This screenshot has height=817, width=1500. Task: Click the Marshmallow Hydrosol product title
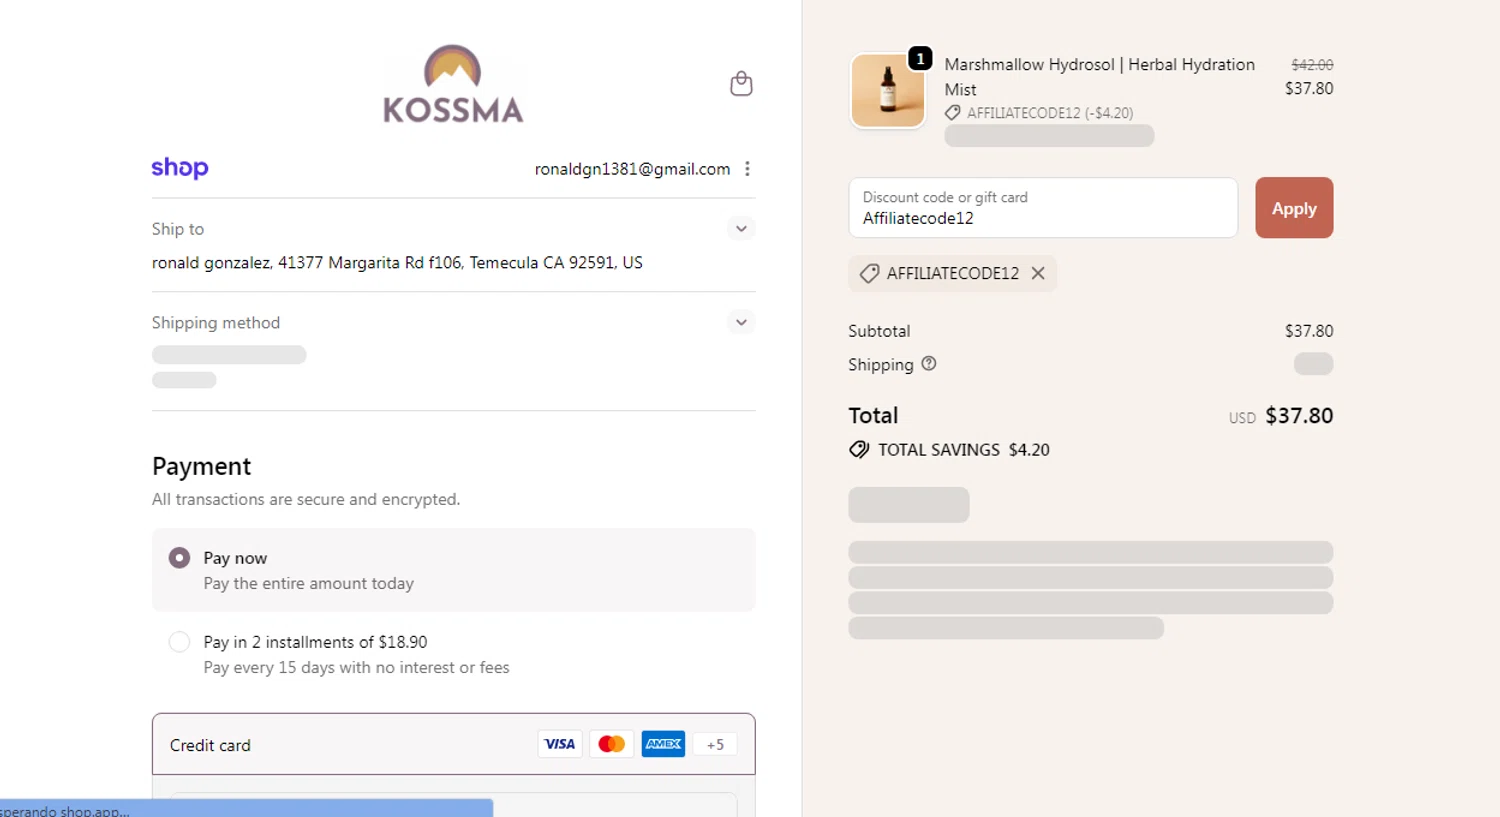click(1099, 77)
